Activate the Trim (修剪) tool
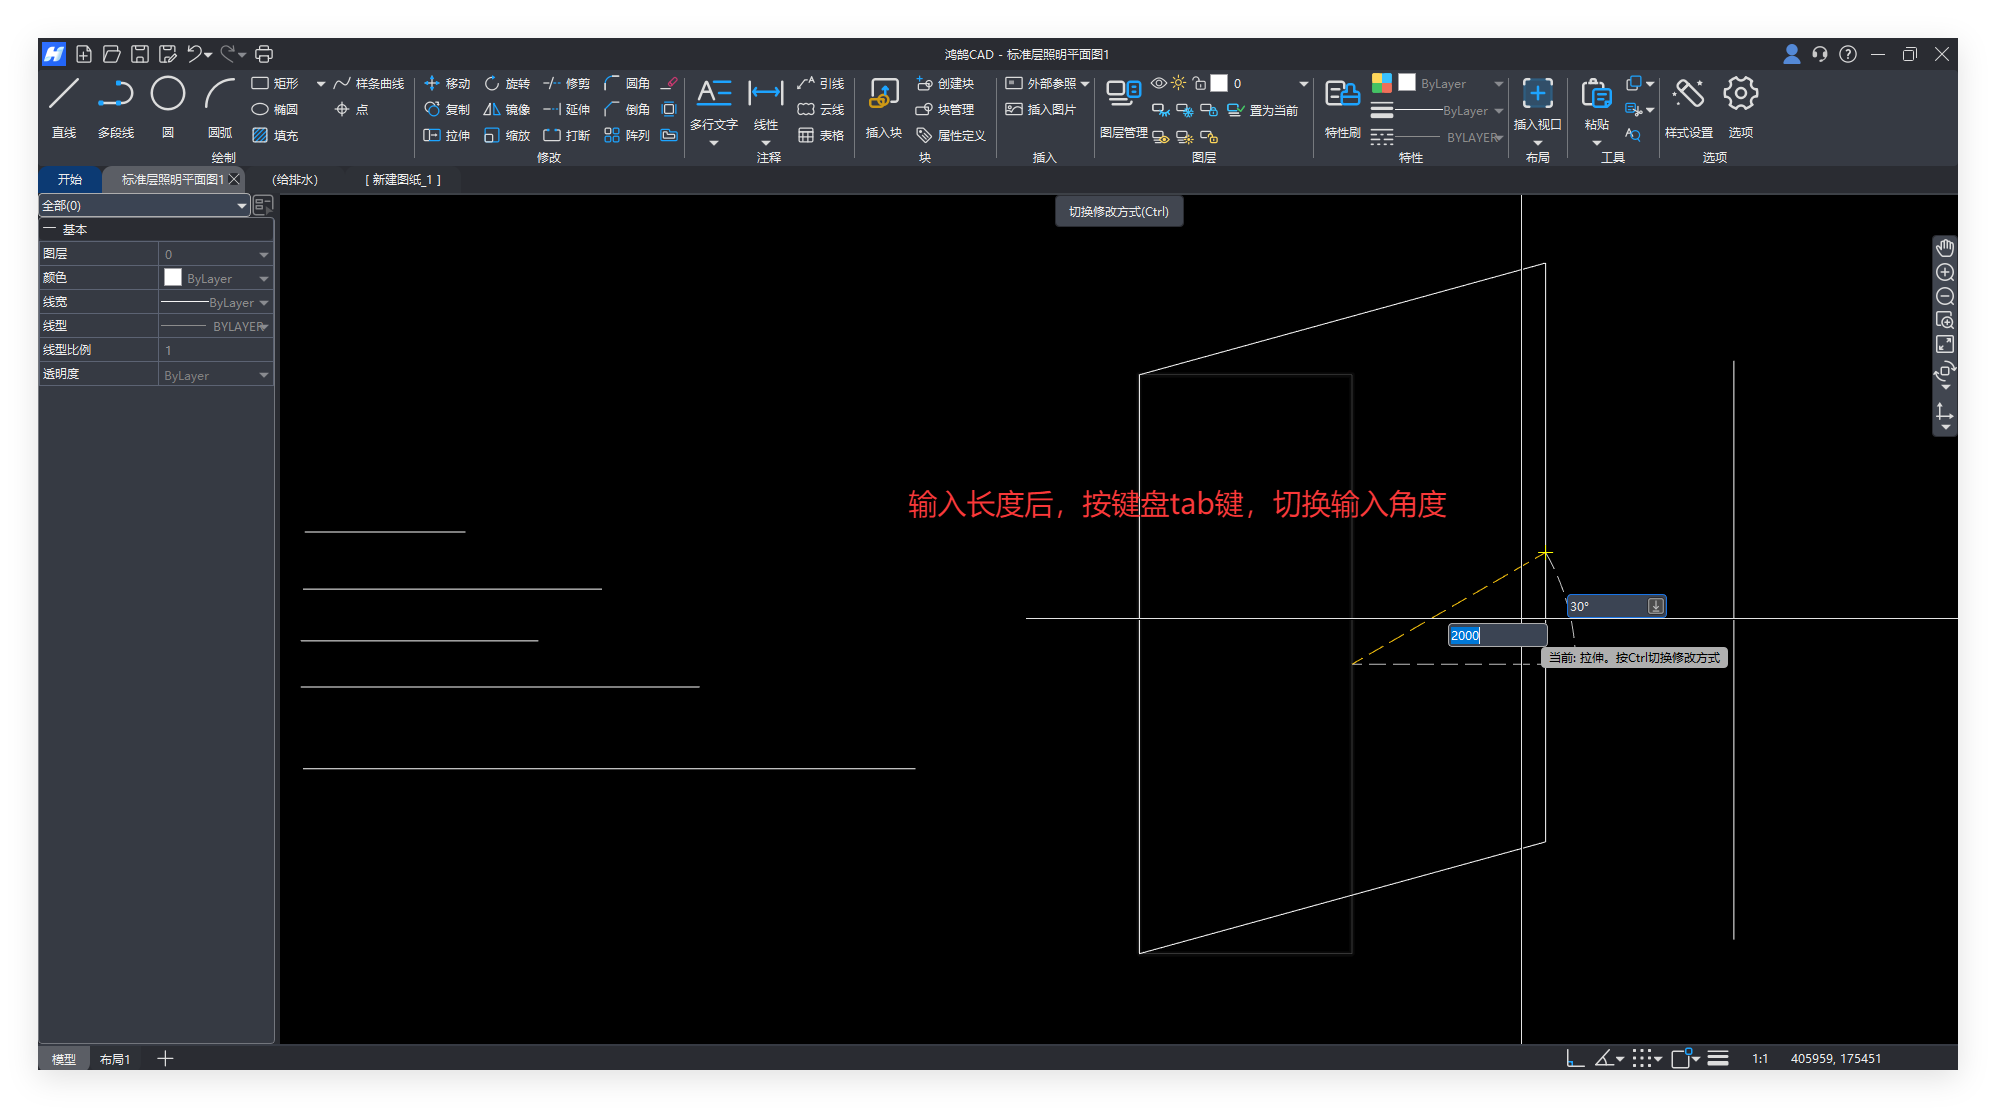This screenshot has width=1996, height=1108. 566,84
